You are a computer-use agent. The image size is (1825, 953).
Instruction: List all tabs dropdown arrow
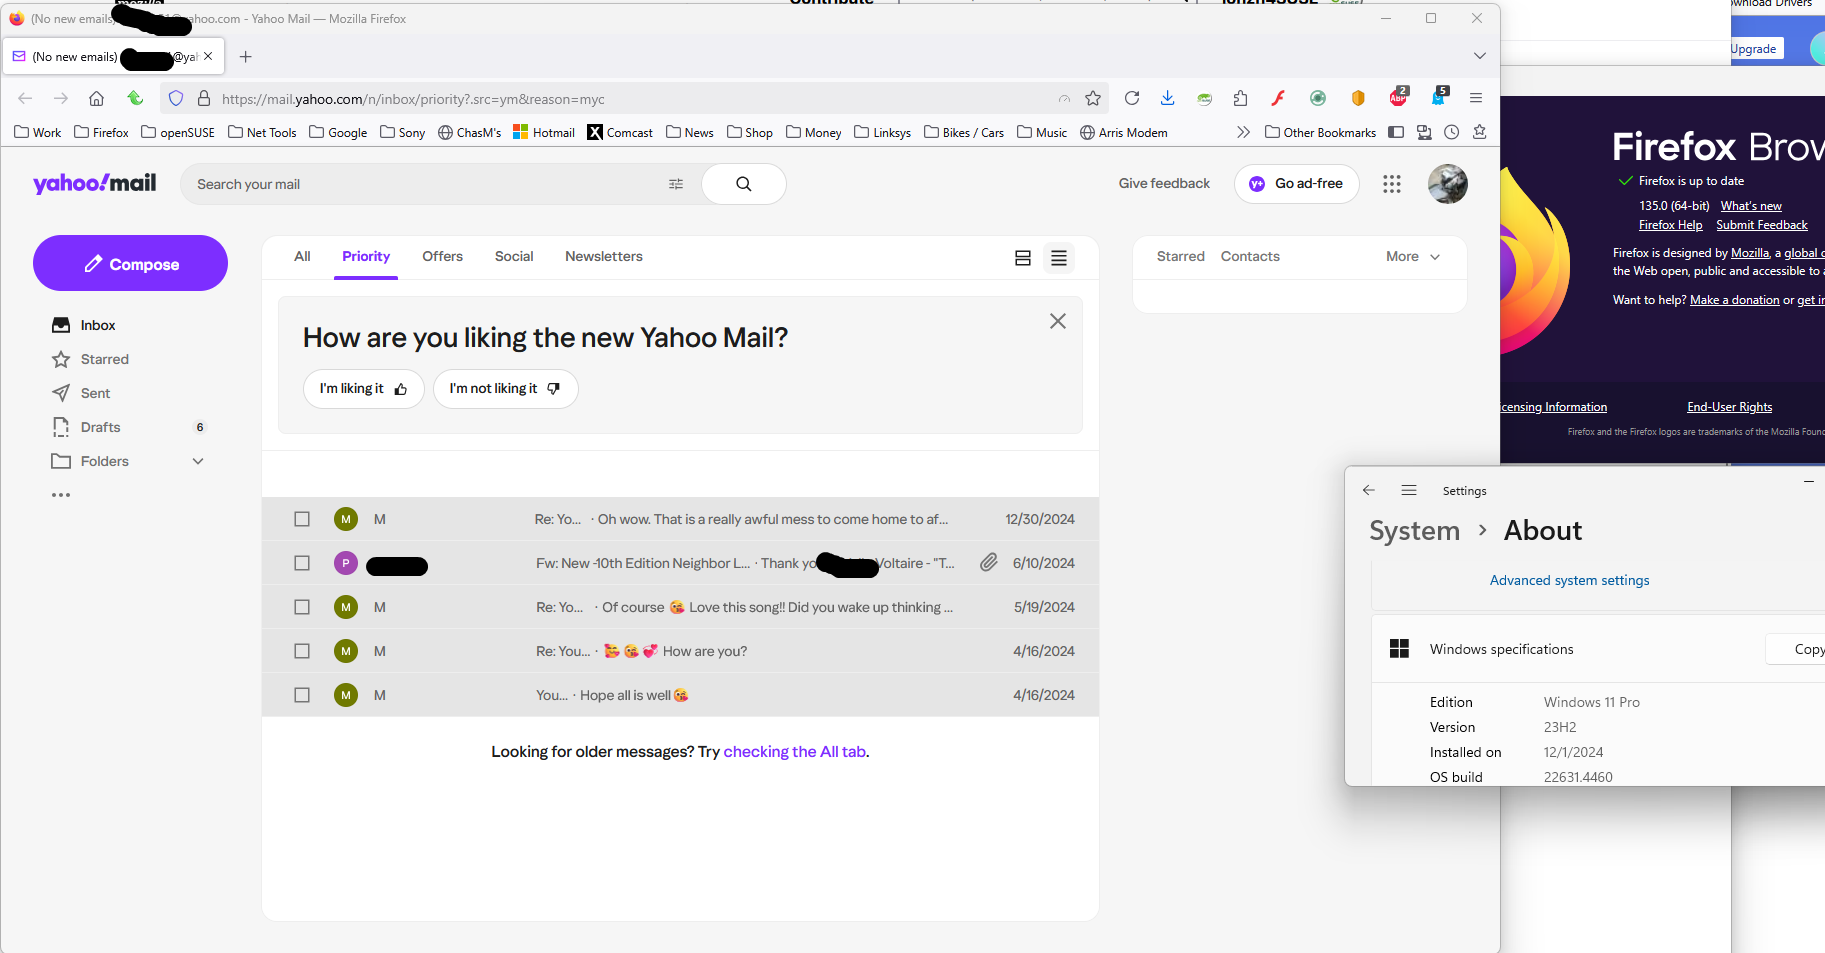click(1480, 56)
